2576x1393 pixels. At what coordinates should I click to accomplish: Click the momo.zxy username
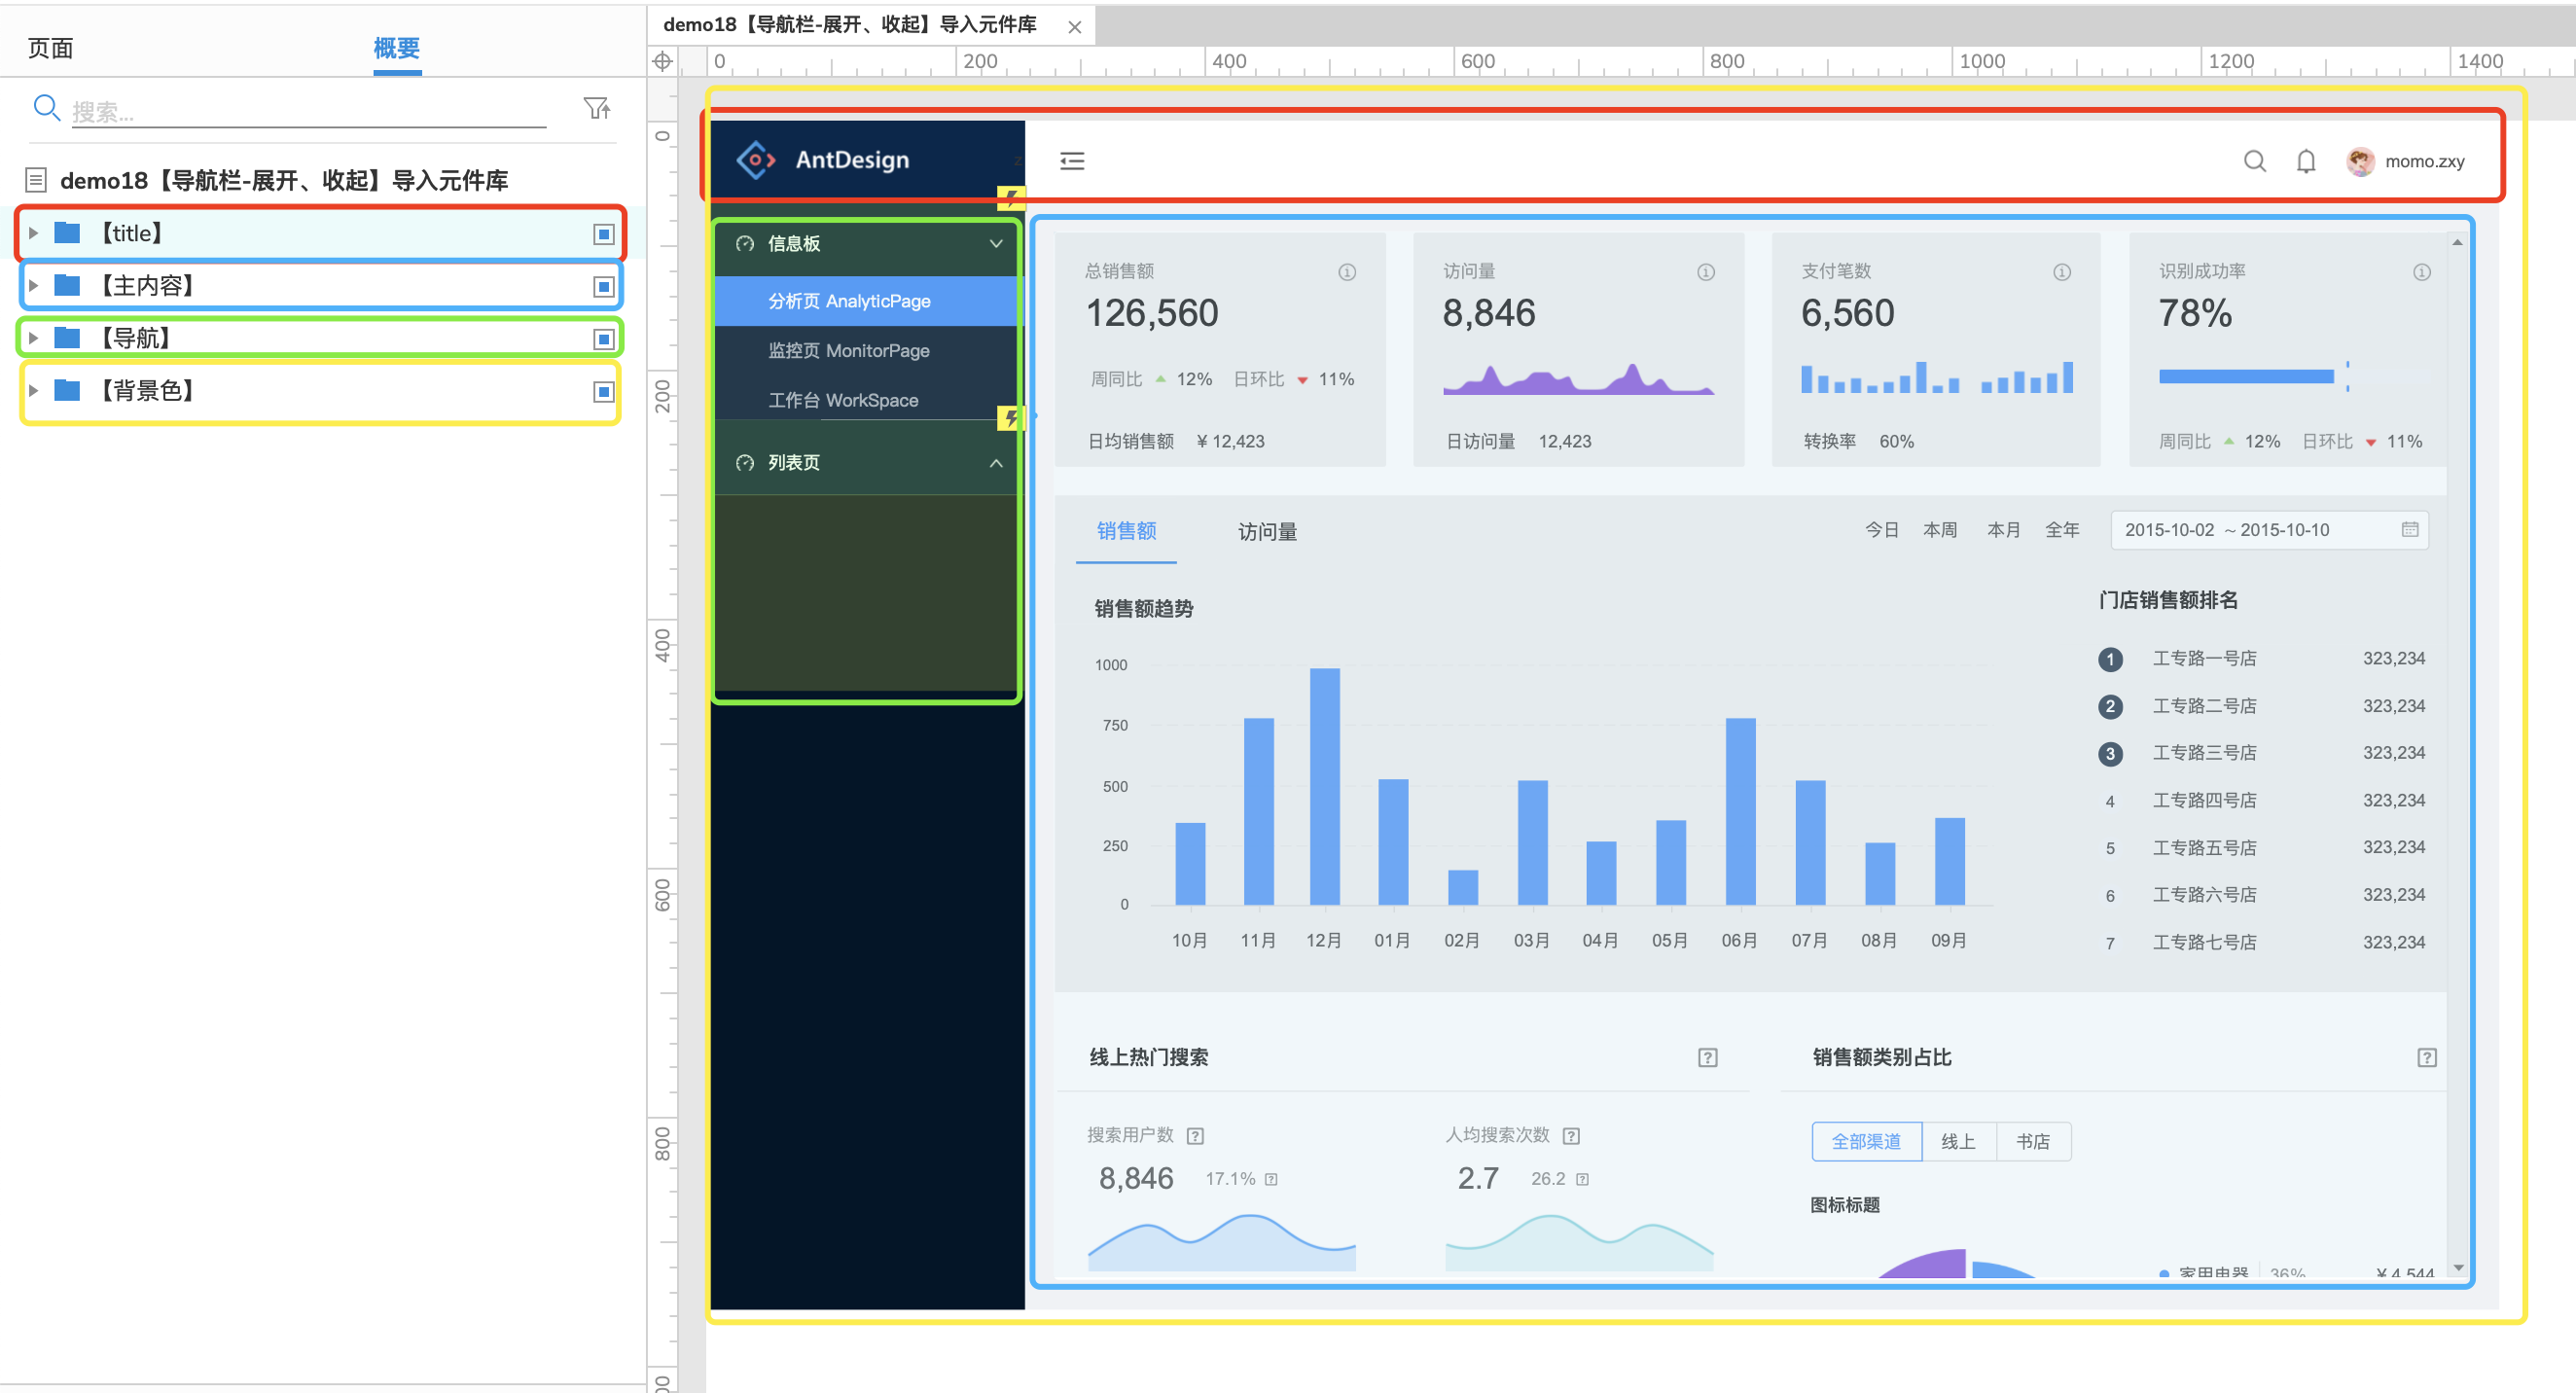pyautogui.click(x=2425, y=162)
